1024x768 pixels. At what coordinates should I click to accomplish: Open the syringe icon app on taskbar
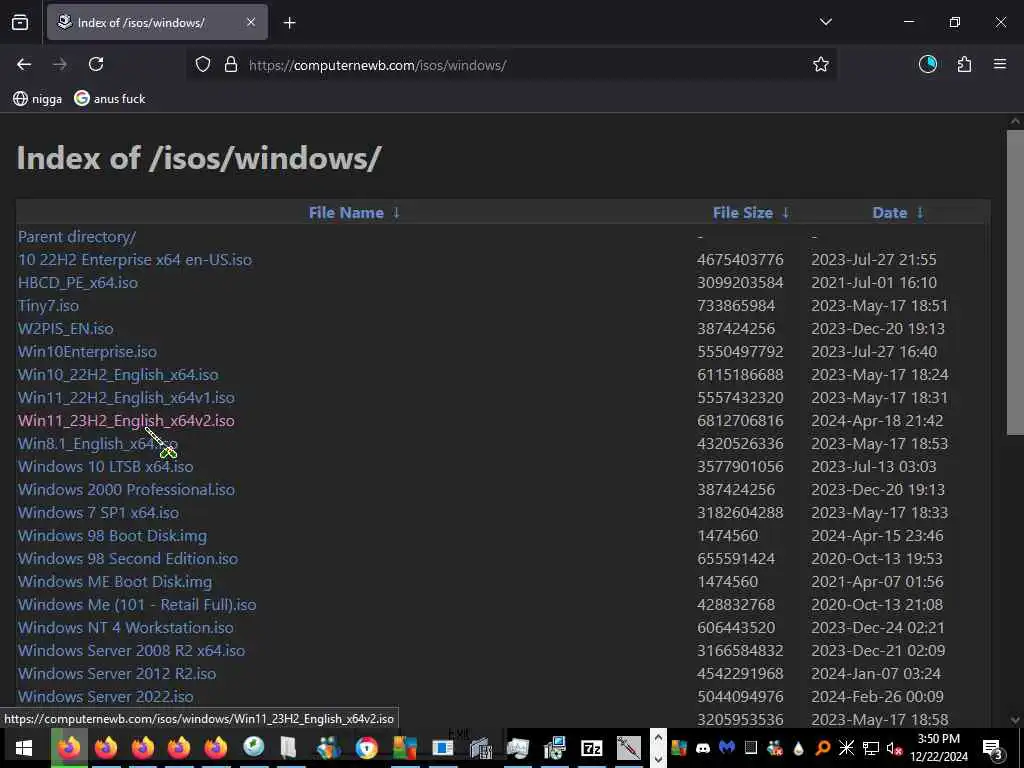[629, 748]
